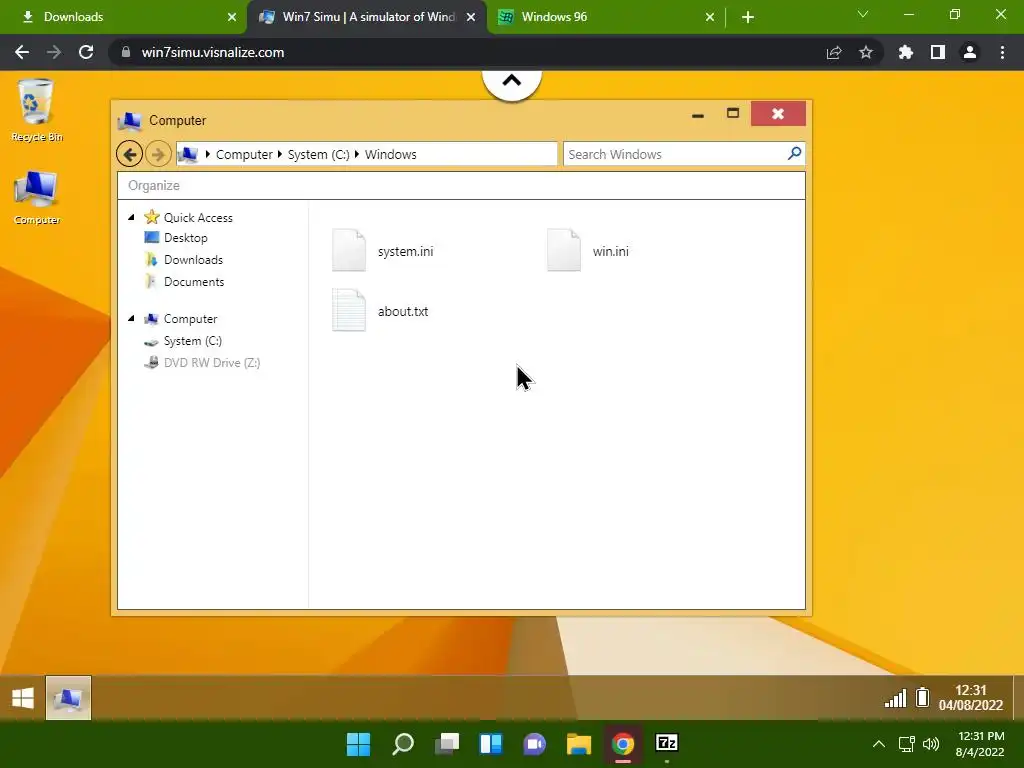Click the Windows breadcrumb segment

(391, 154)
